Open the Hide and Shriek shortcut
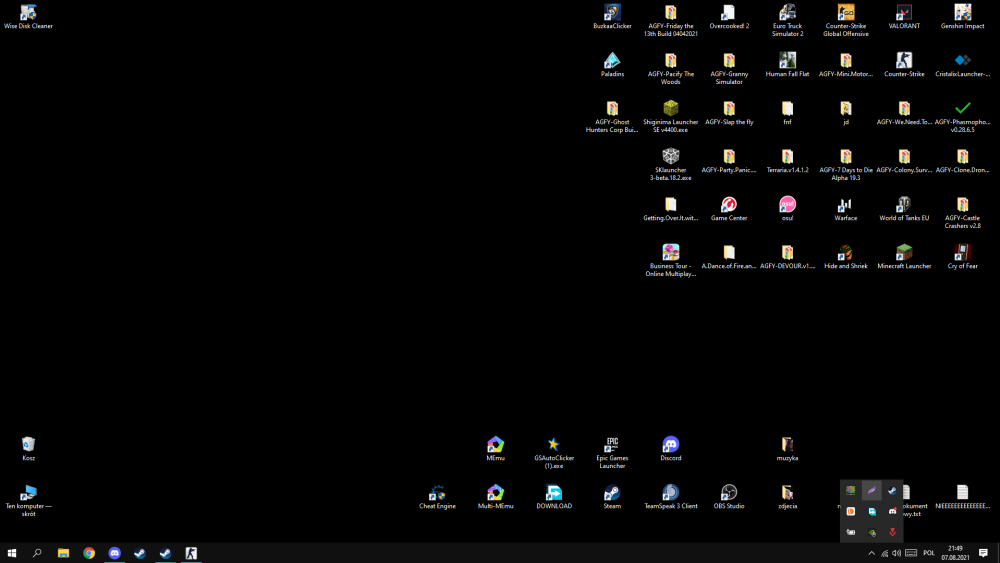 [846, 256]
